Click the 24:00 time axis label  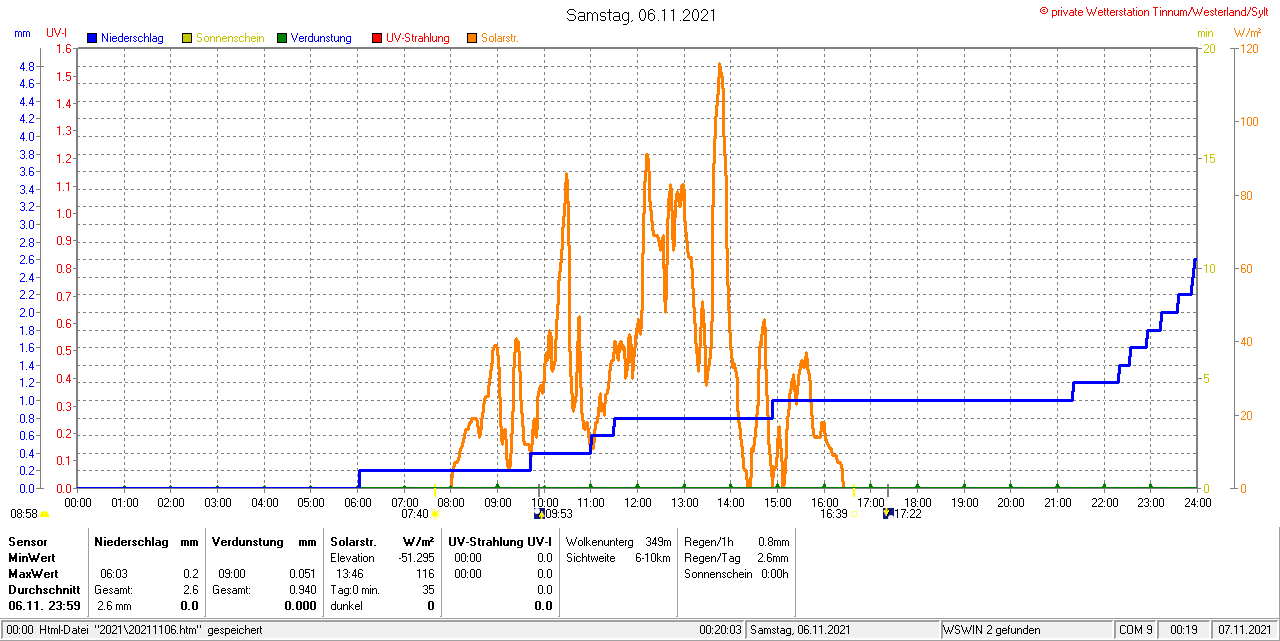click(1198, 502)
